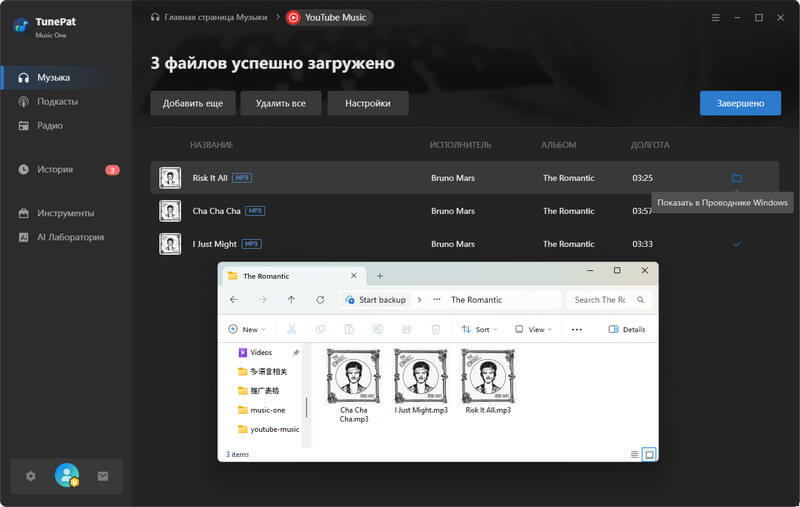Open the user account avatar

[67, 475]
